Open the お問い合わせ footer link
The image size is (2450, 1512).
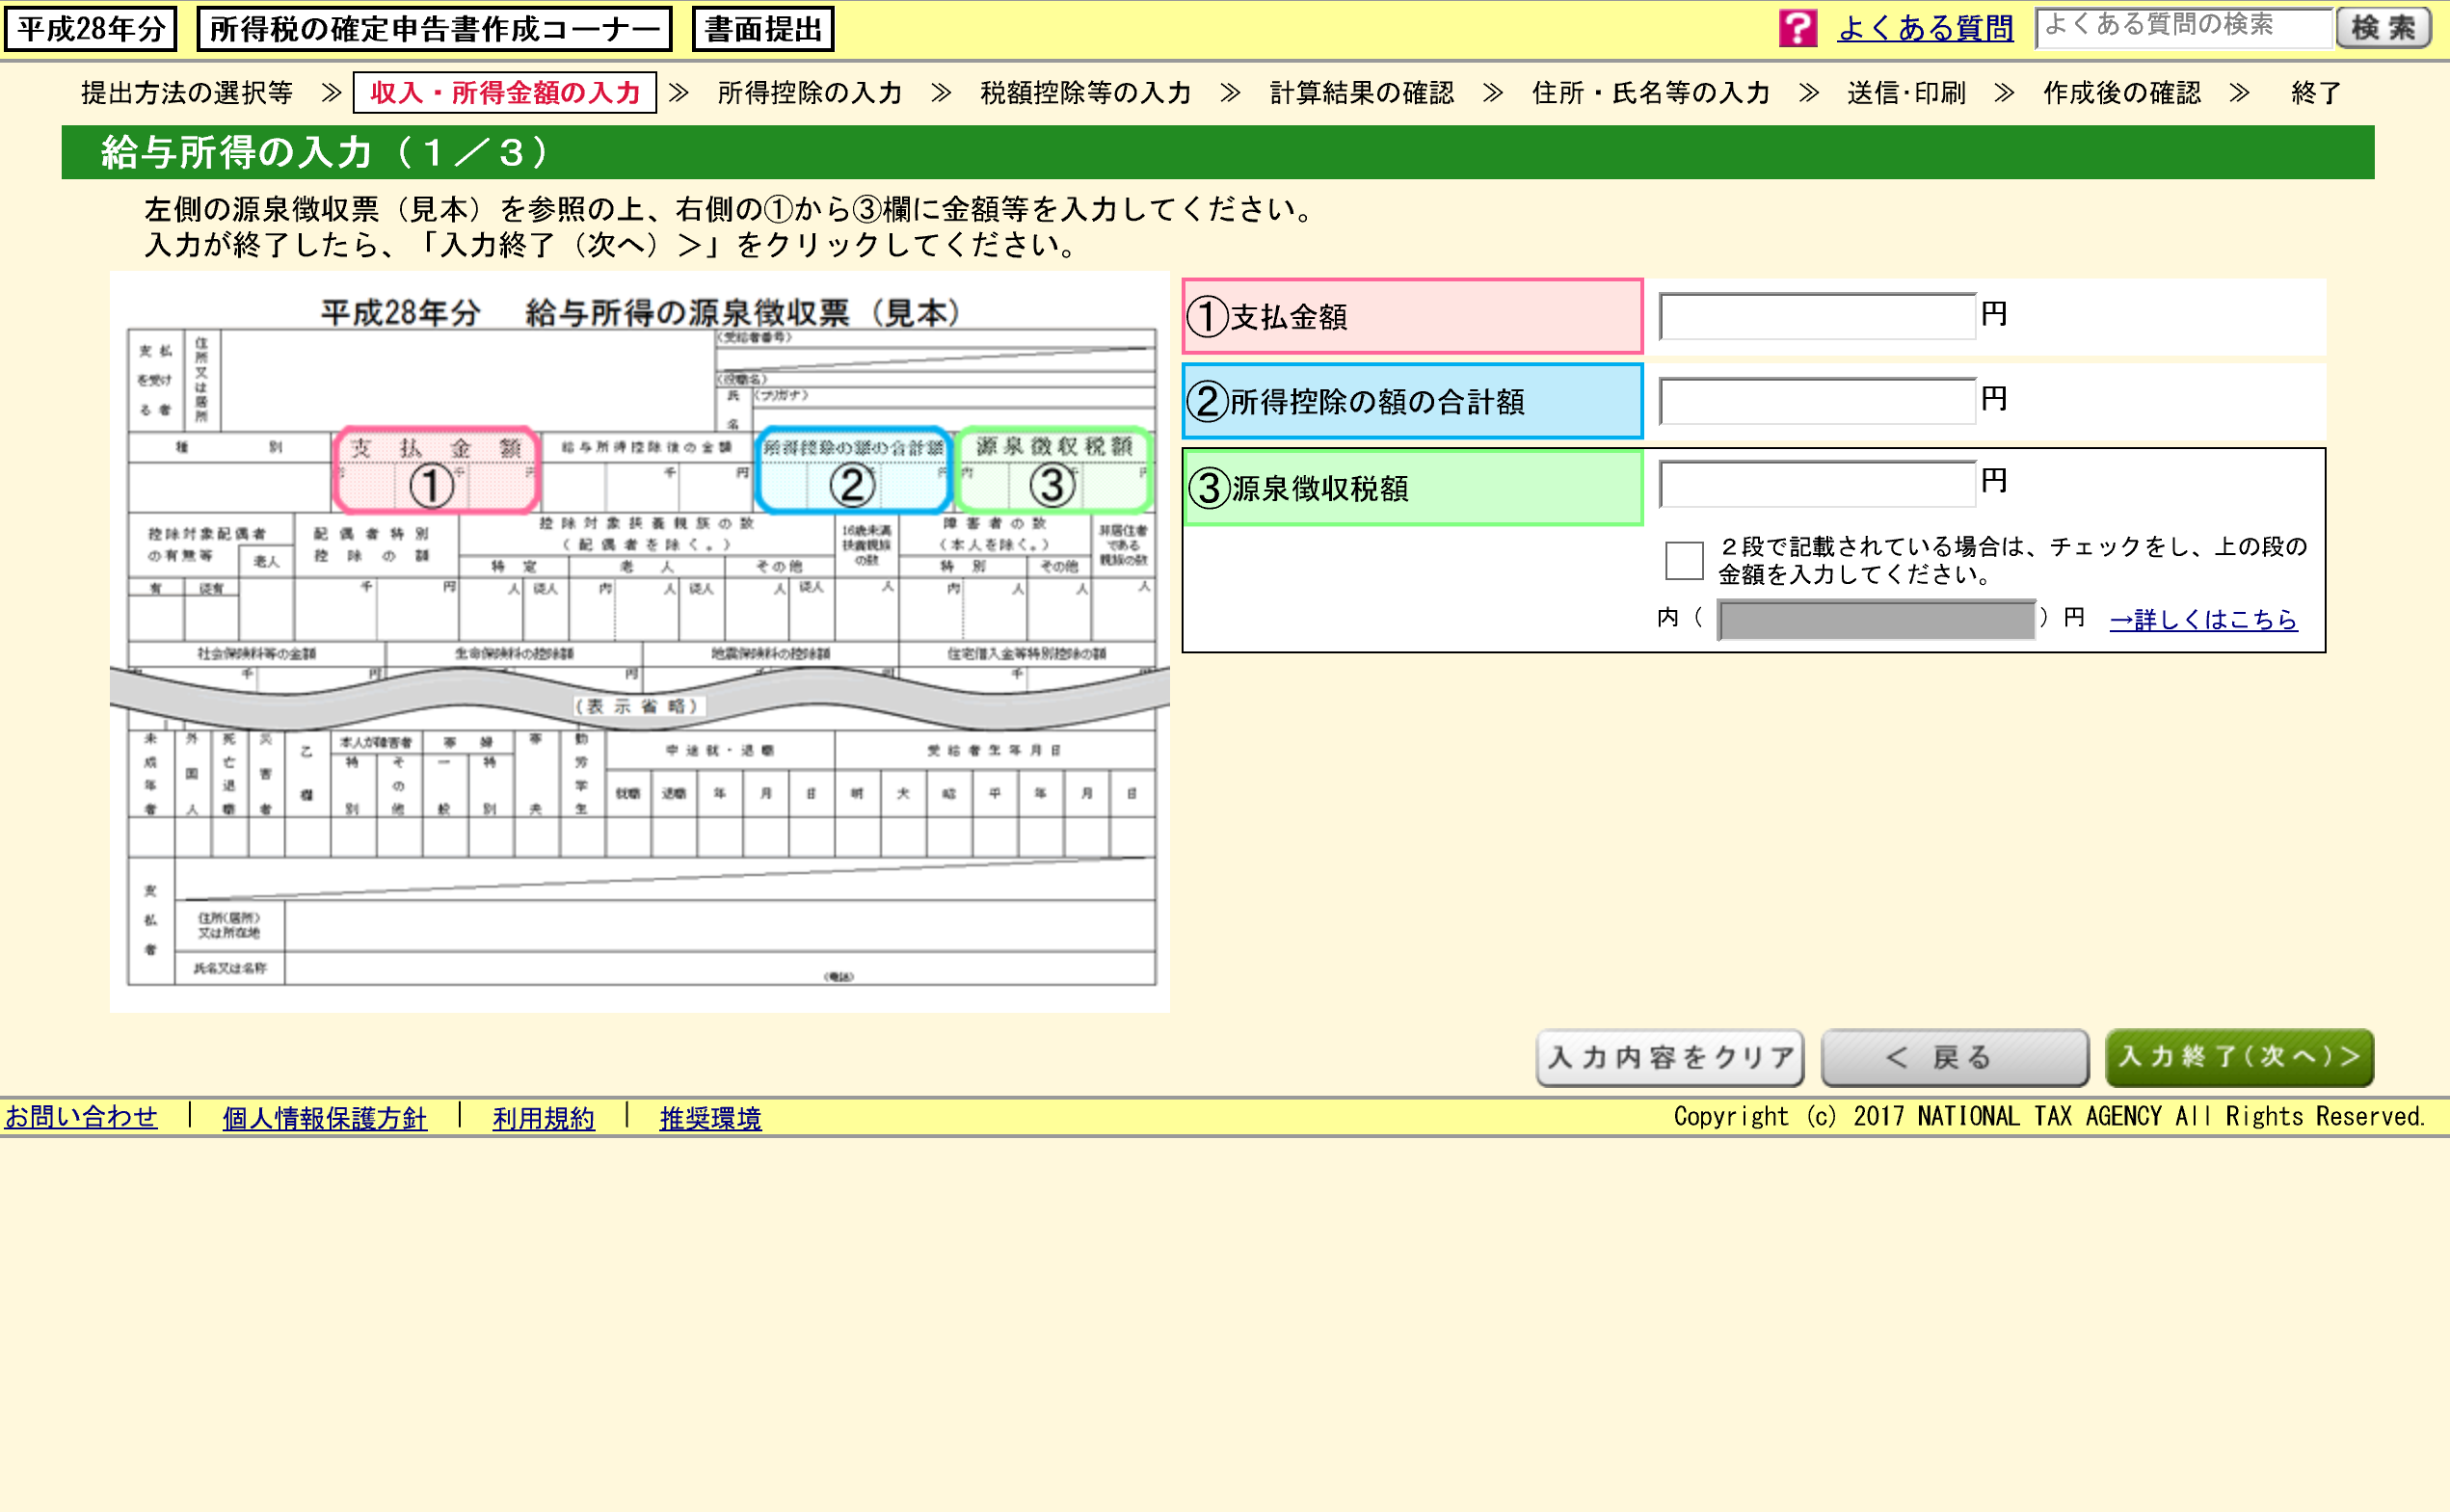[81, 1117]
